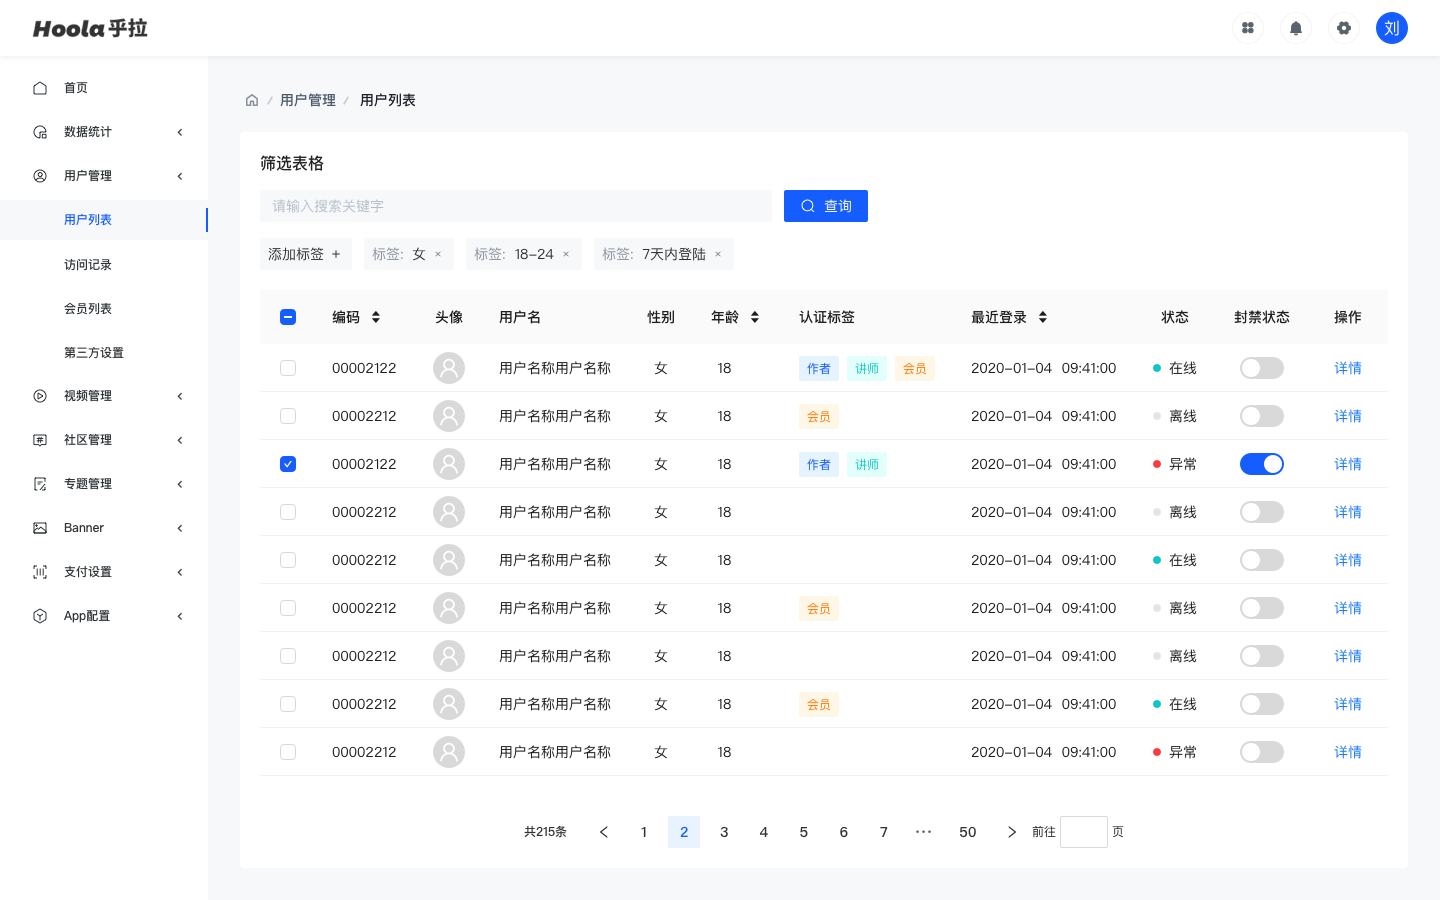
Task: Click the pagination ellipsis for more pages
Action: click(x=924, y=832)
